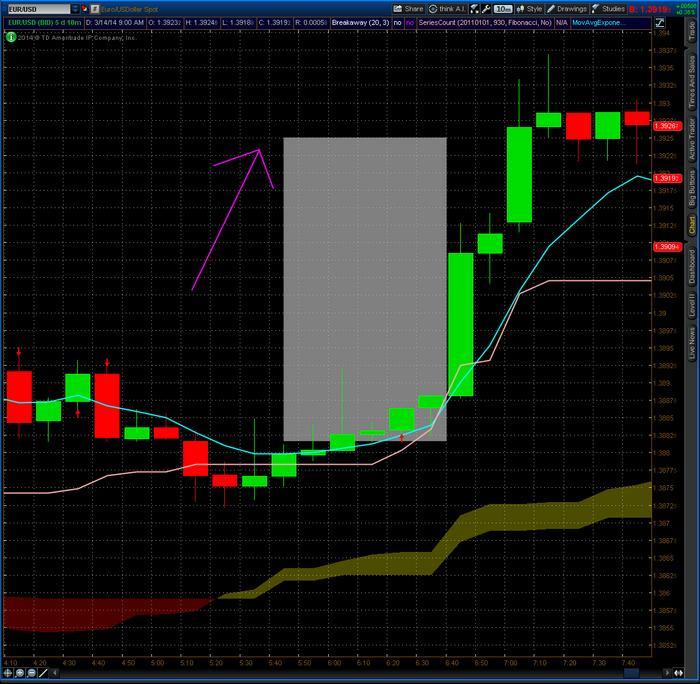Click the Share button
Viewport: 700px width, 684px height.
coord(408,9)
